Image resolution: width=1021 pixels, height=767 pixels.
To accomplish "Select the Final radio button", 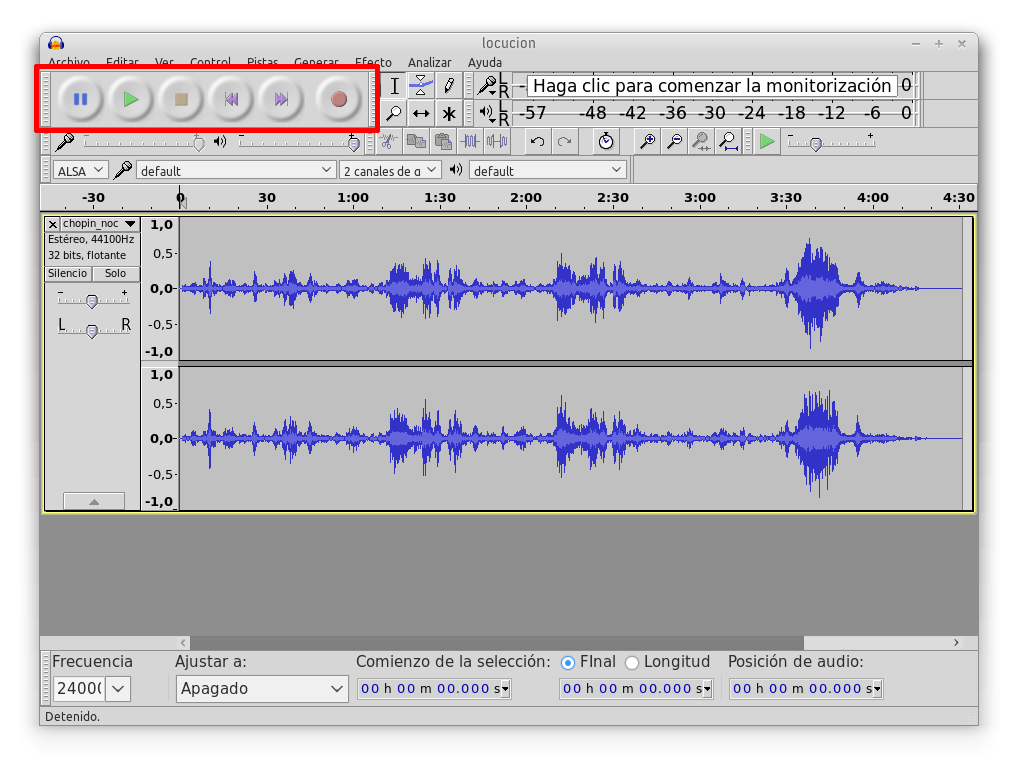I will click(x=568, y=662).
